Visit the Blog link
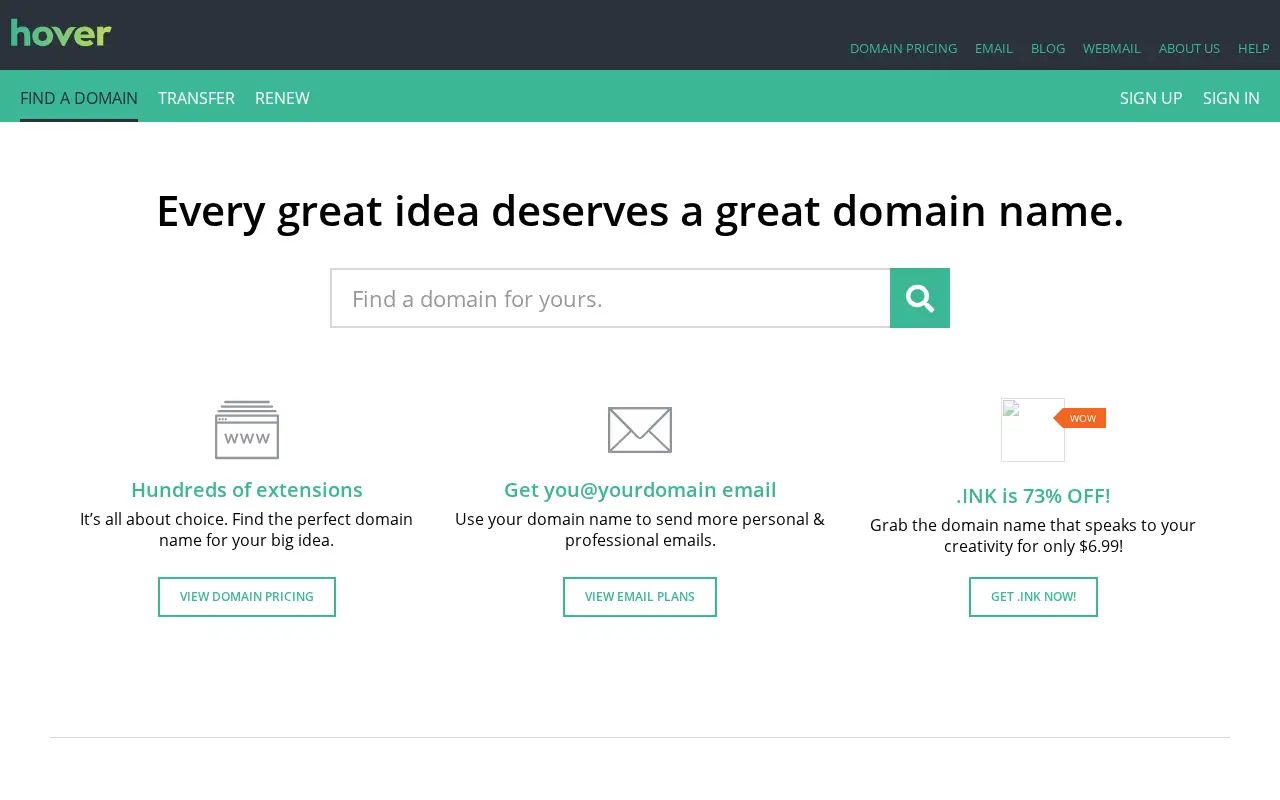 (x=1048, y=48)
